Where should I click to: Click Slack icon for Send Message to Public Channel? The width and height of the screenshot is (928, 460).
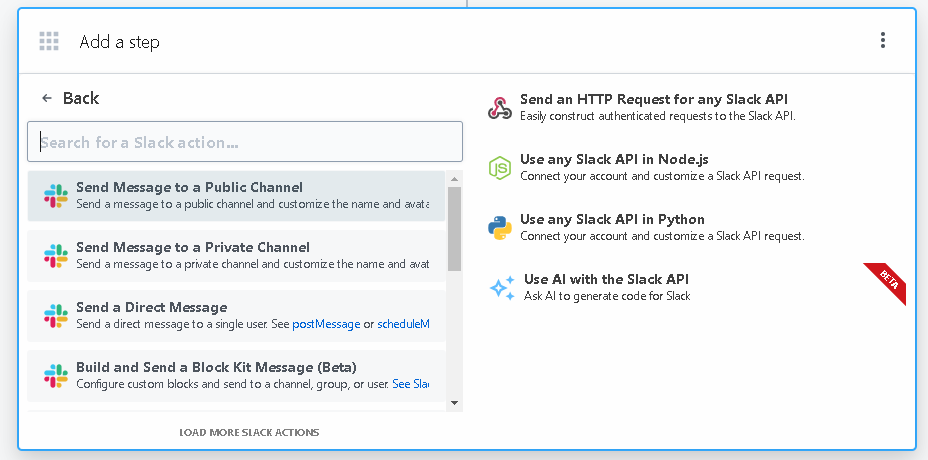tap(56, 196)
